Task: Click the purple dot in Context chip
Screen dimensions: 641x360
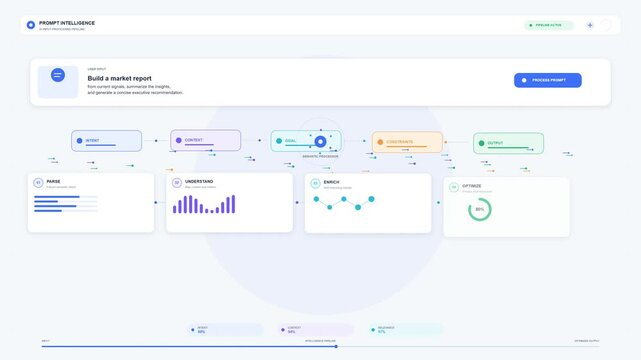Action: [x=179, y=140]
